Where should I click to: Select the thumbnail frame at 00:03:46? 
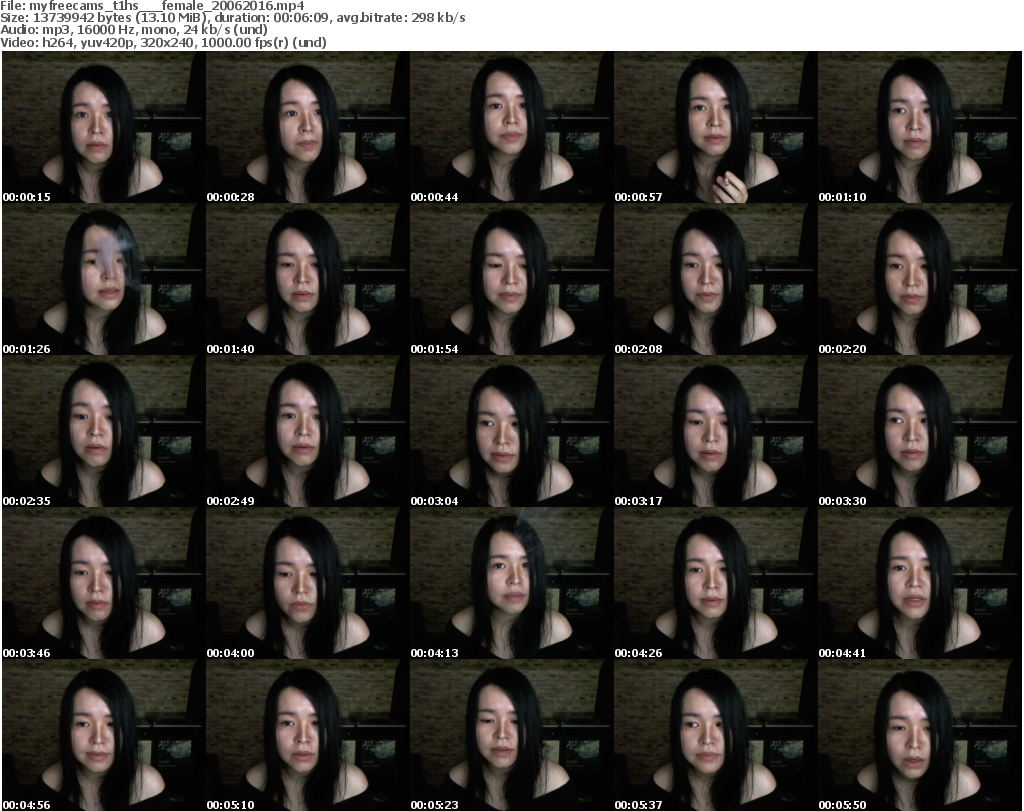point(104,584)
